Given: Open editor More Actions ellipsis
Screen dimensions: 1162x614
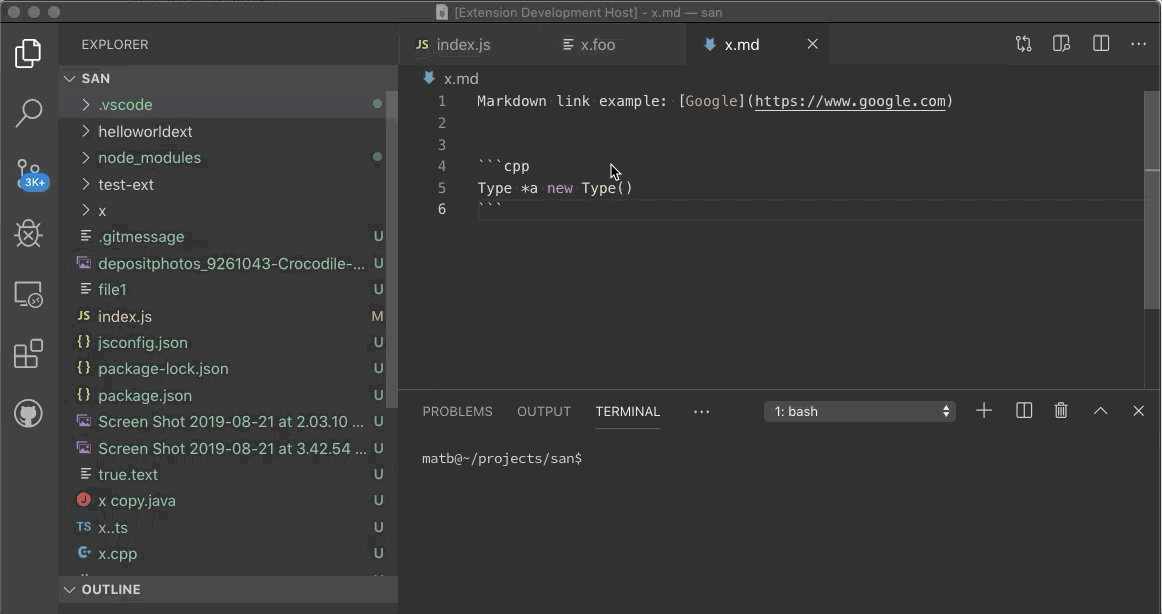Looking at the screenshot, I should coord(1138,44).
